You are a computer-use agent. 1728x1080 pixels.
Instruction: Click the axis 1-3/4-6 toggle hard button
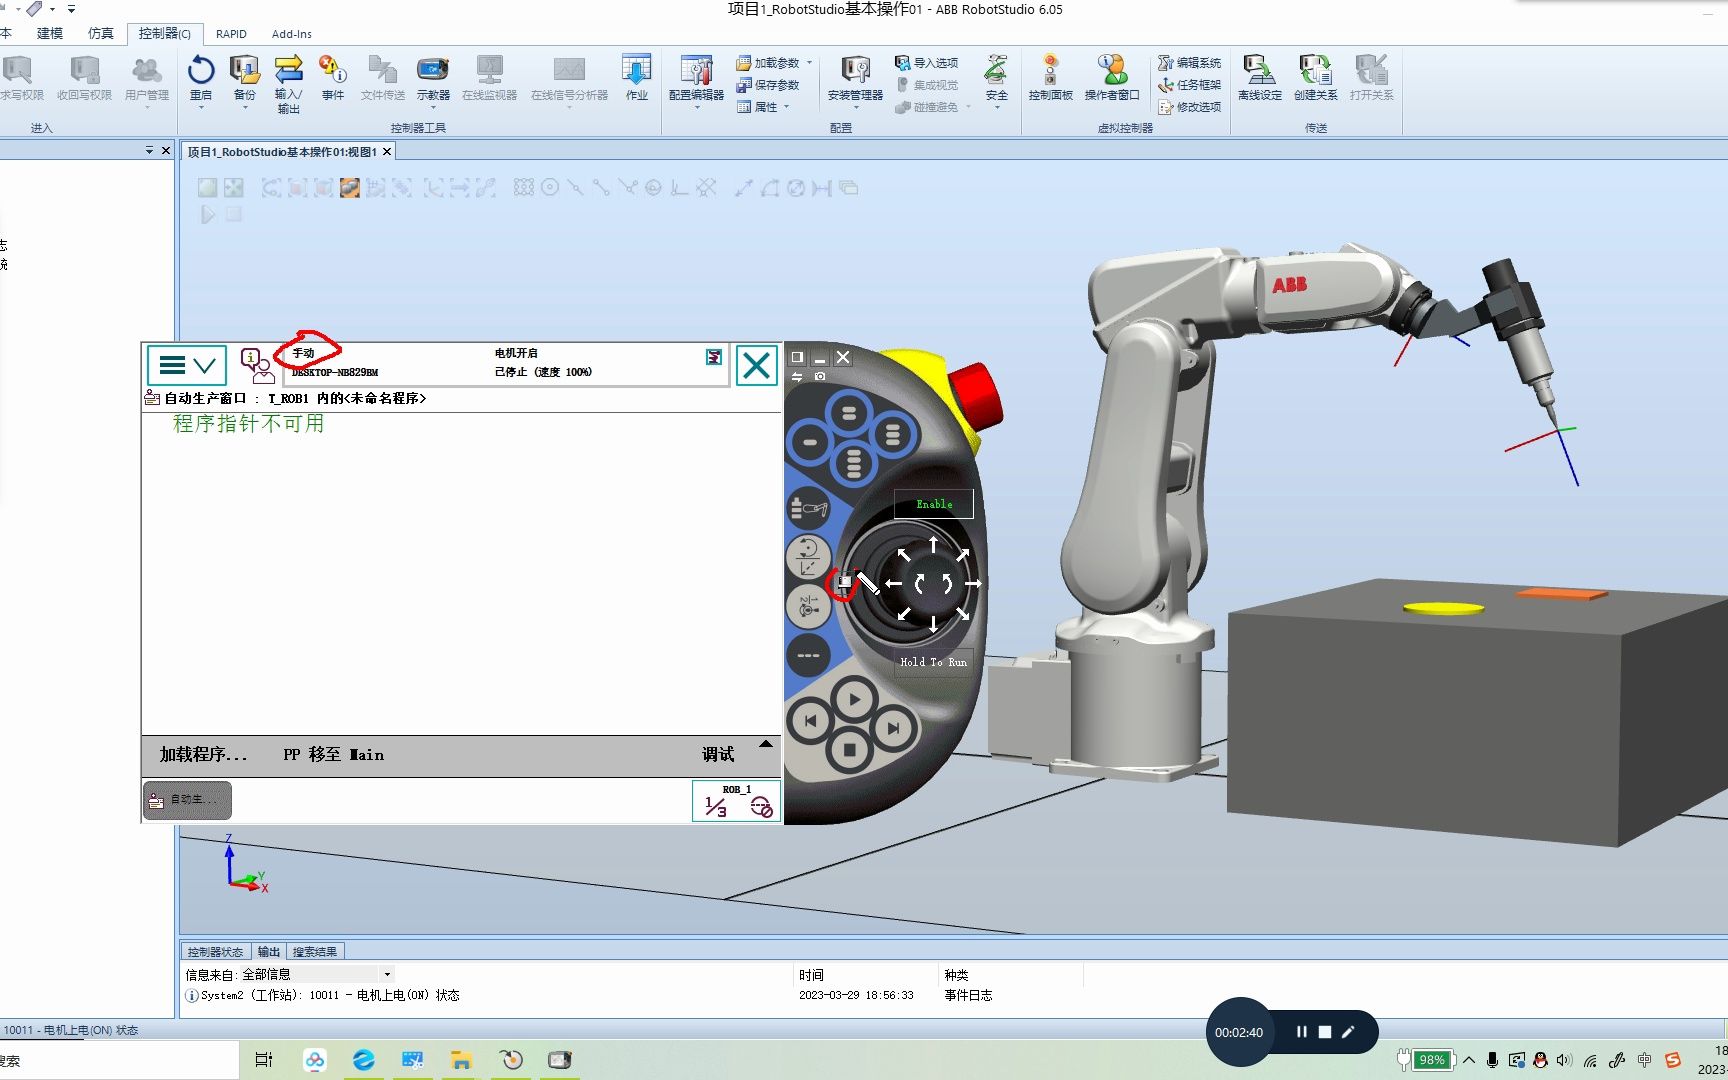pyautogui.click(x=808, y=606)
